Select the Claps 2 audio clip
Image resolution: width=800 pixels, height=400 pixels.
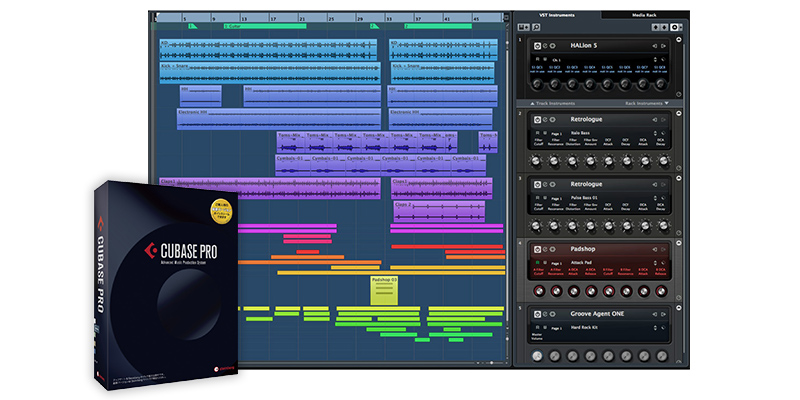pos(439,212)
